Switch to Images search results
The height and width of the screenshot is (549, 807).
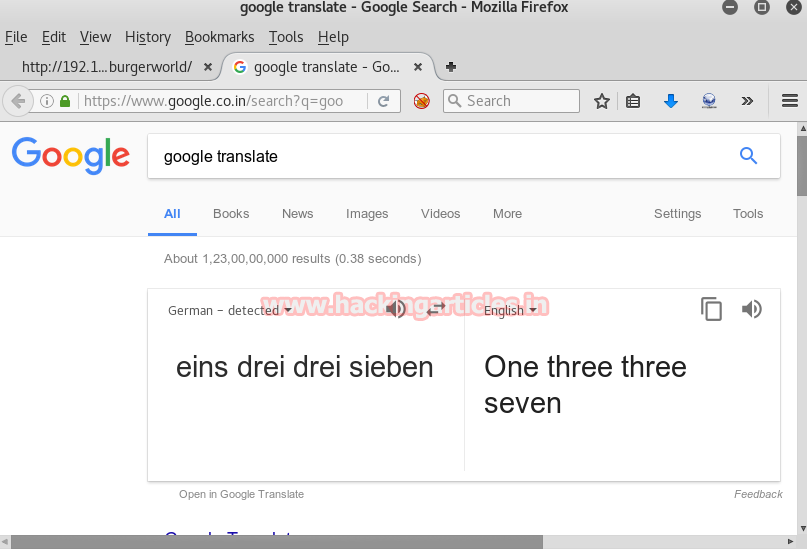coord(367,214)
